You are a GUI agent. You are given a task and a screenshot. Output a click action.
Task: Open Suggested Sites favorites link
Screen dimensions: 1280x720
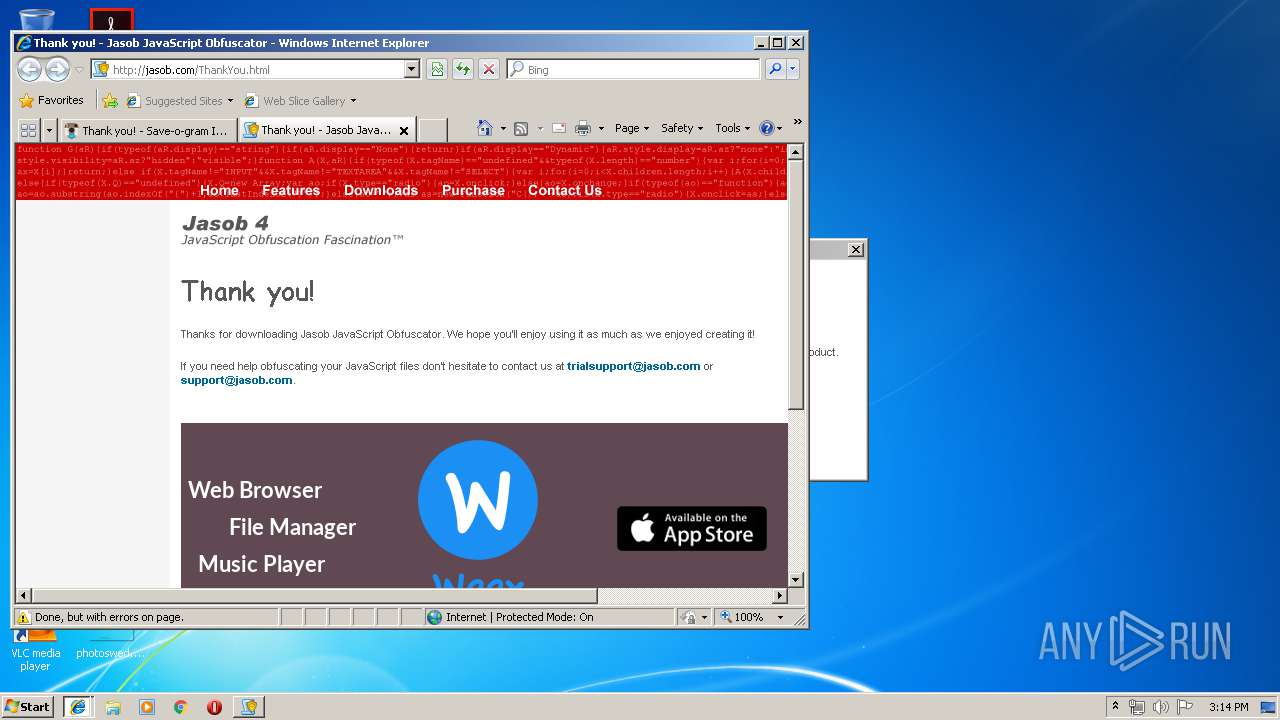[180, 100]
